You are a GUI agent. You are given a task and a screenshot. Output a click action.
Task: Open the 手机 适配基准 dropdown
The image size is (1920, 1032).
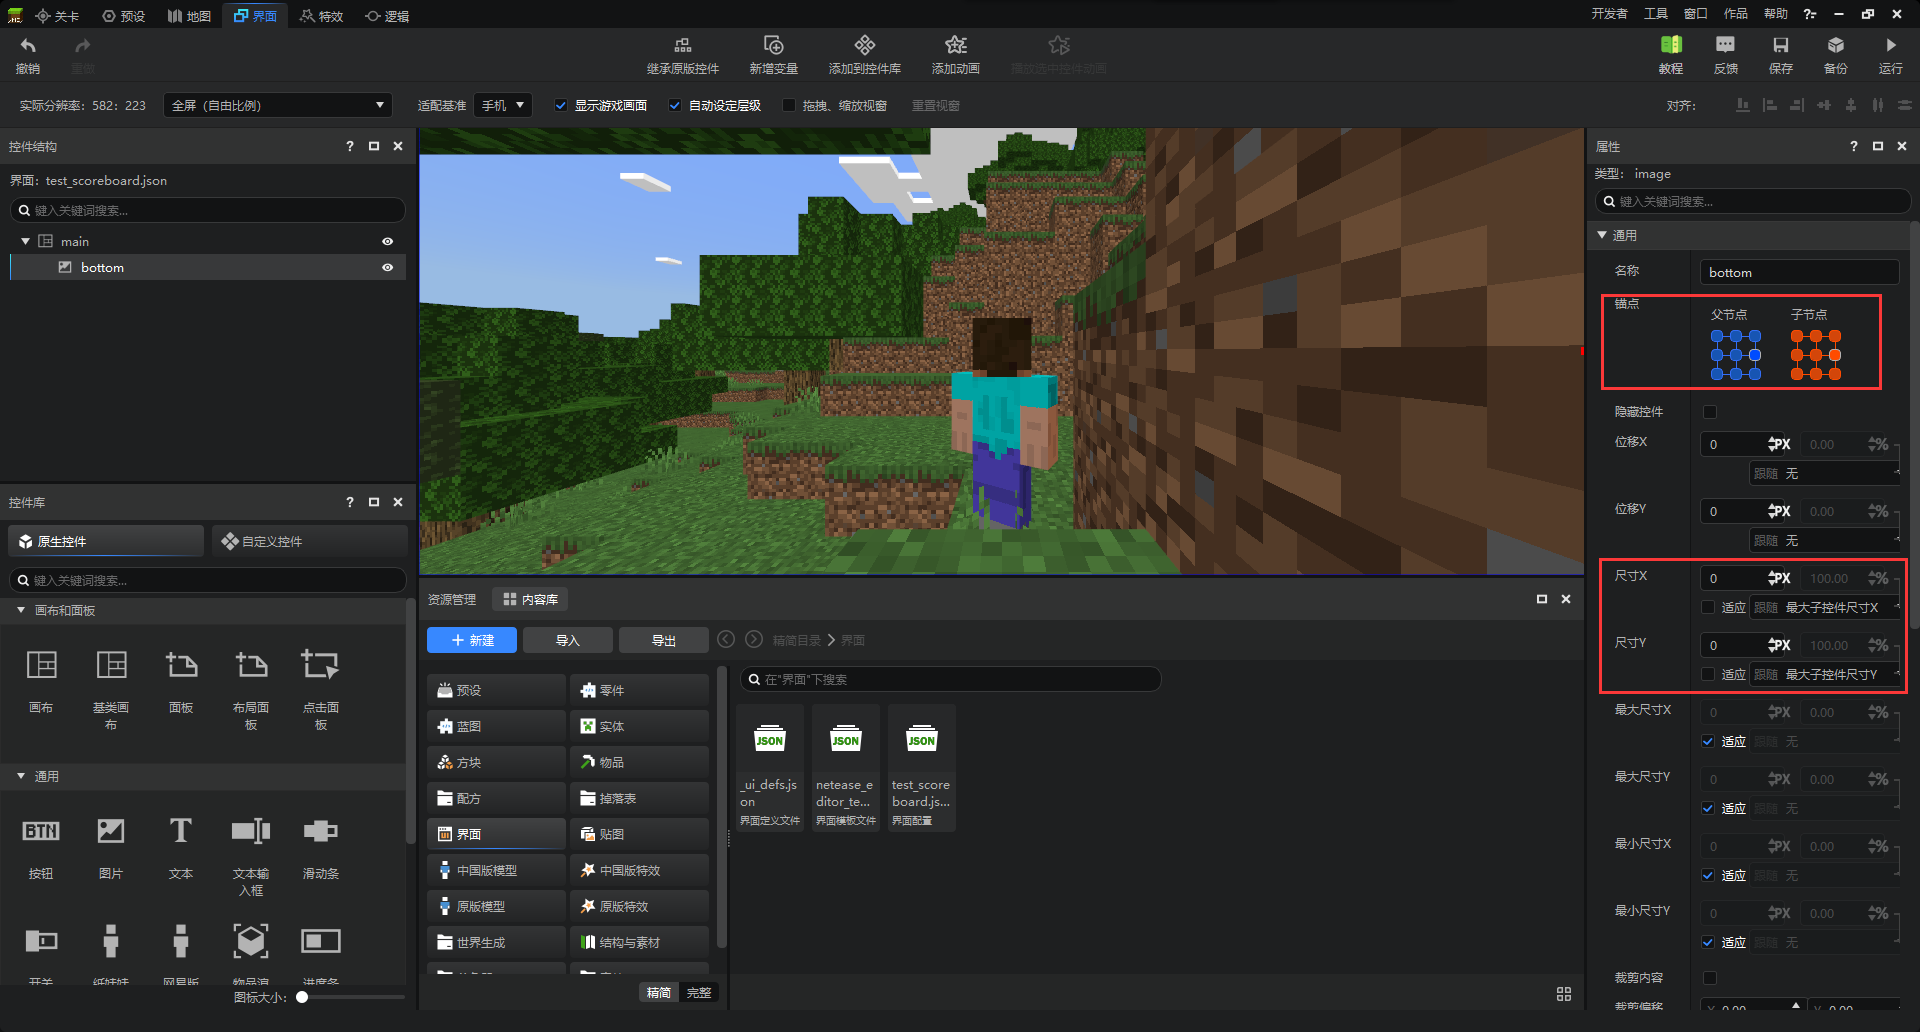[502, 105]
